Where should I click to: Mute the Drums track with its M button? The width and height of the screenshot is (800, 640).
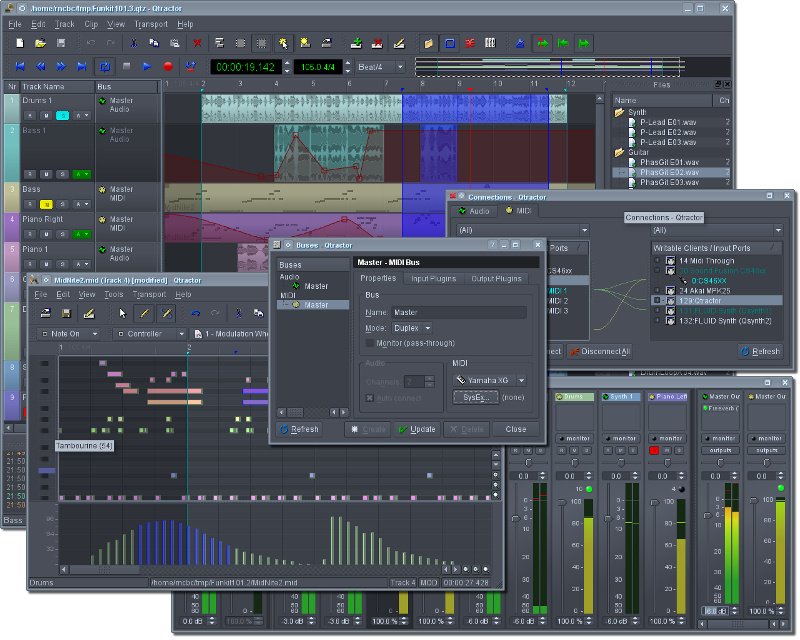[x=44, y=115]
